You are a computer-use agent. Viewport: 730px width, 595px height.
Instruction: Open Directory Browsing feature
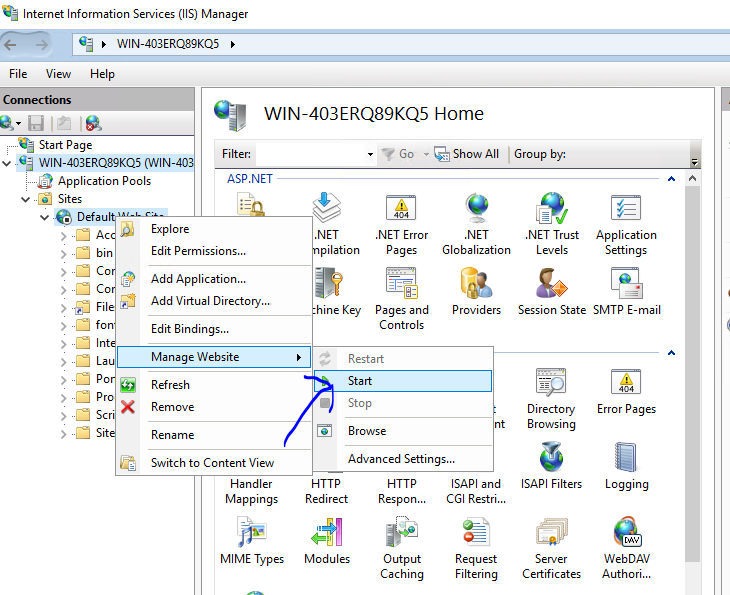point(551,399)
